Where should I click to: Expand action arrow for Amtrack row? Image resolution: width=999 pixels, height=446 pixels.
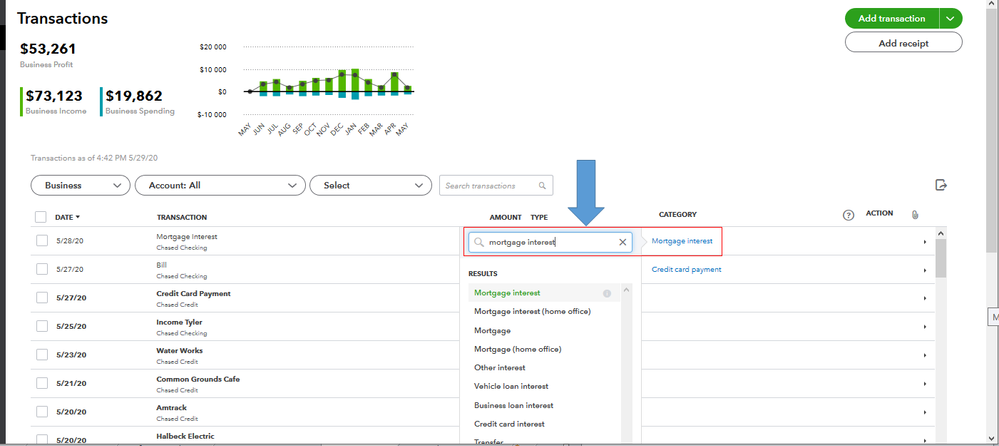(x=924, y=412)
